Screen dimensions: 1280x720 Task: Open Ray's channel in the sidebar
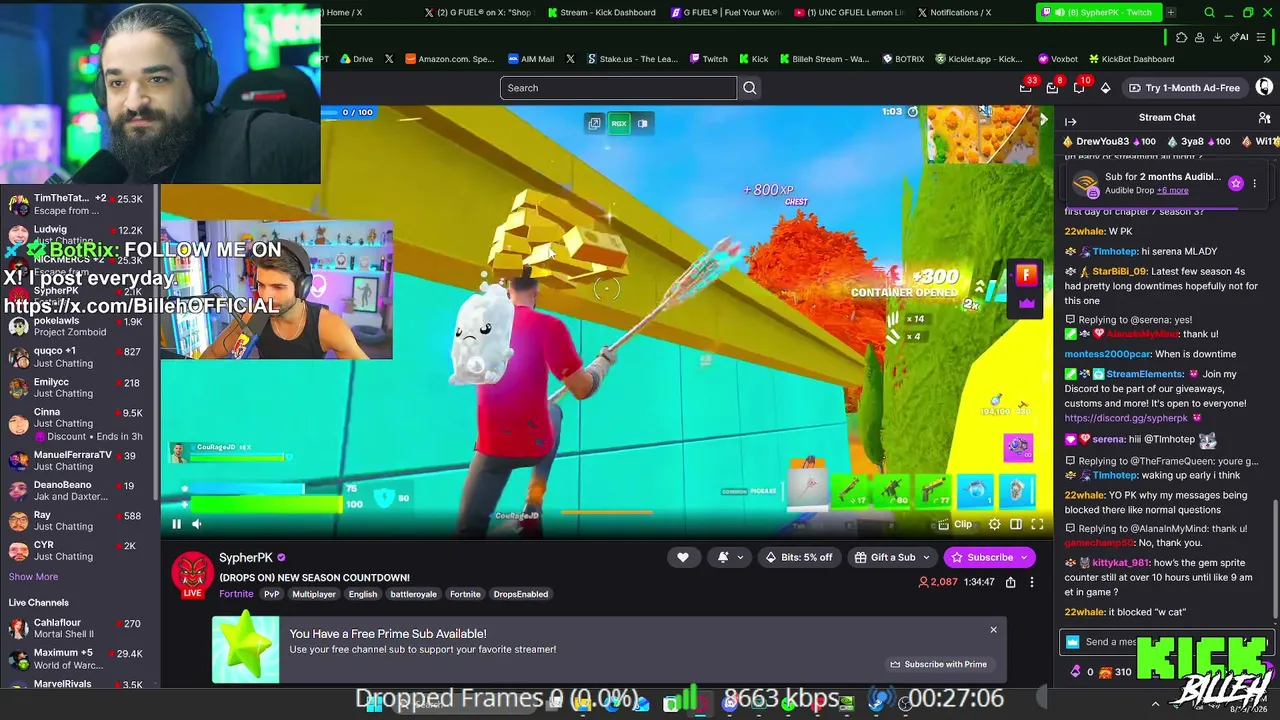(x=78, y=521)
